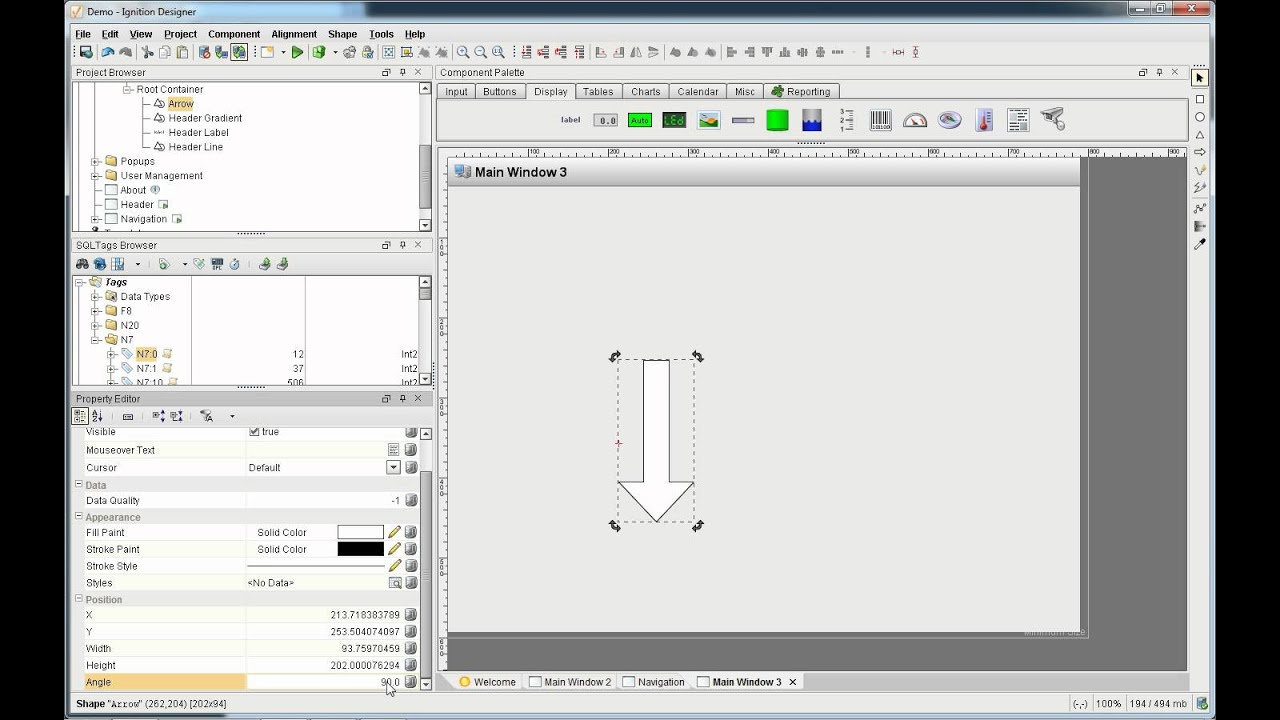Screen dimensions: 1280x720
Task: Click the Cut scissors icon in toolbar
Action: pos(147,52)
